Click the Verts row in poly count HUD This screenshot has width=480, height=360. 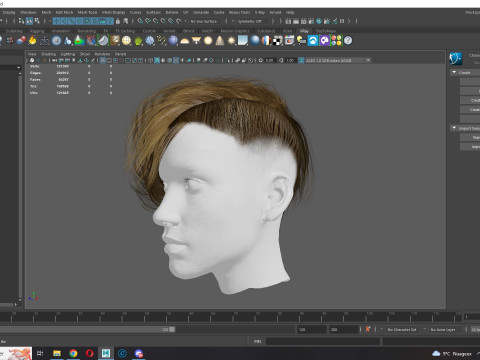click(70, 66)
